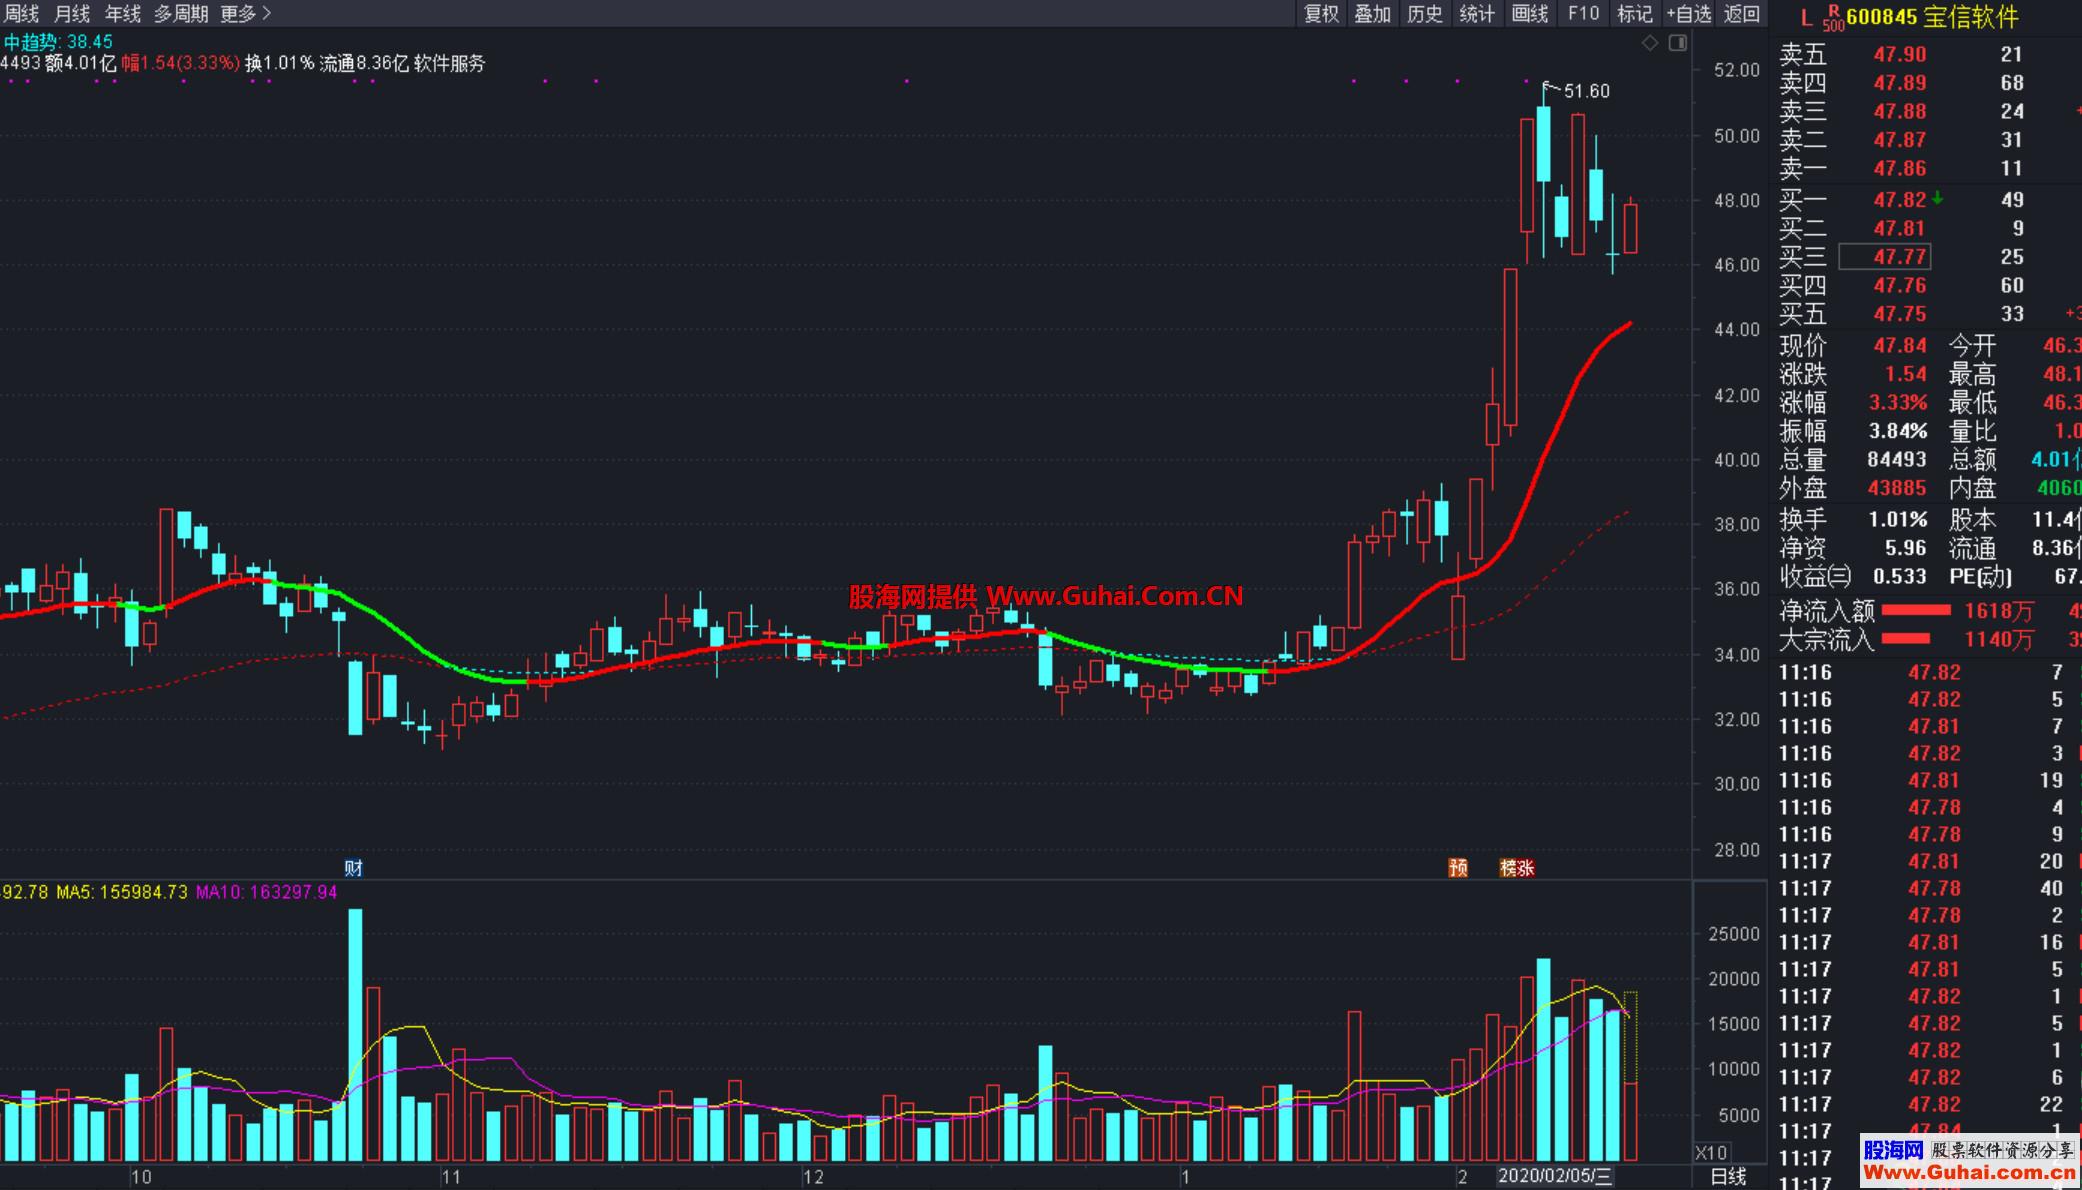Click the 预 forecast marker on chart
This screenshot has width=2082, height=1190.
point(1458,867)
